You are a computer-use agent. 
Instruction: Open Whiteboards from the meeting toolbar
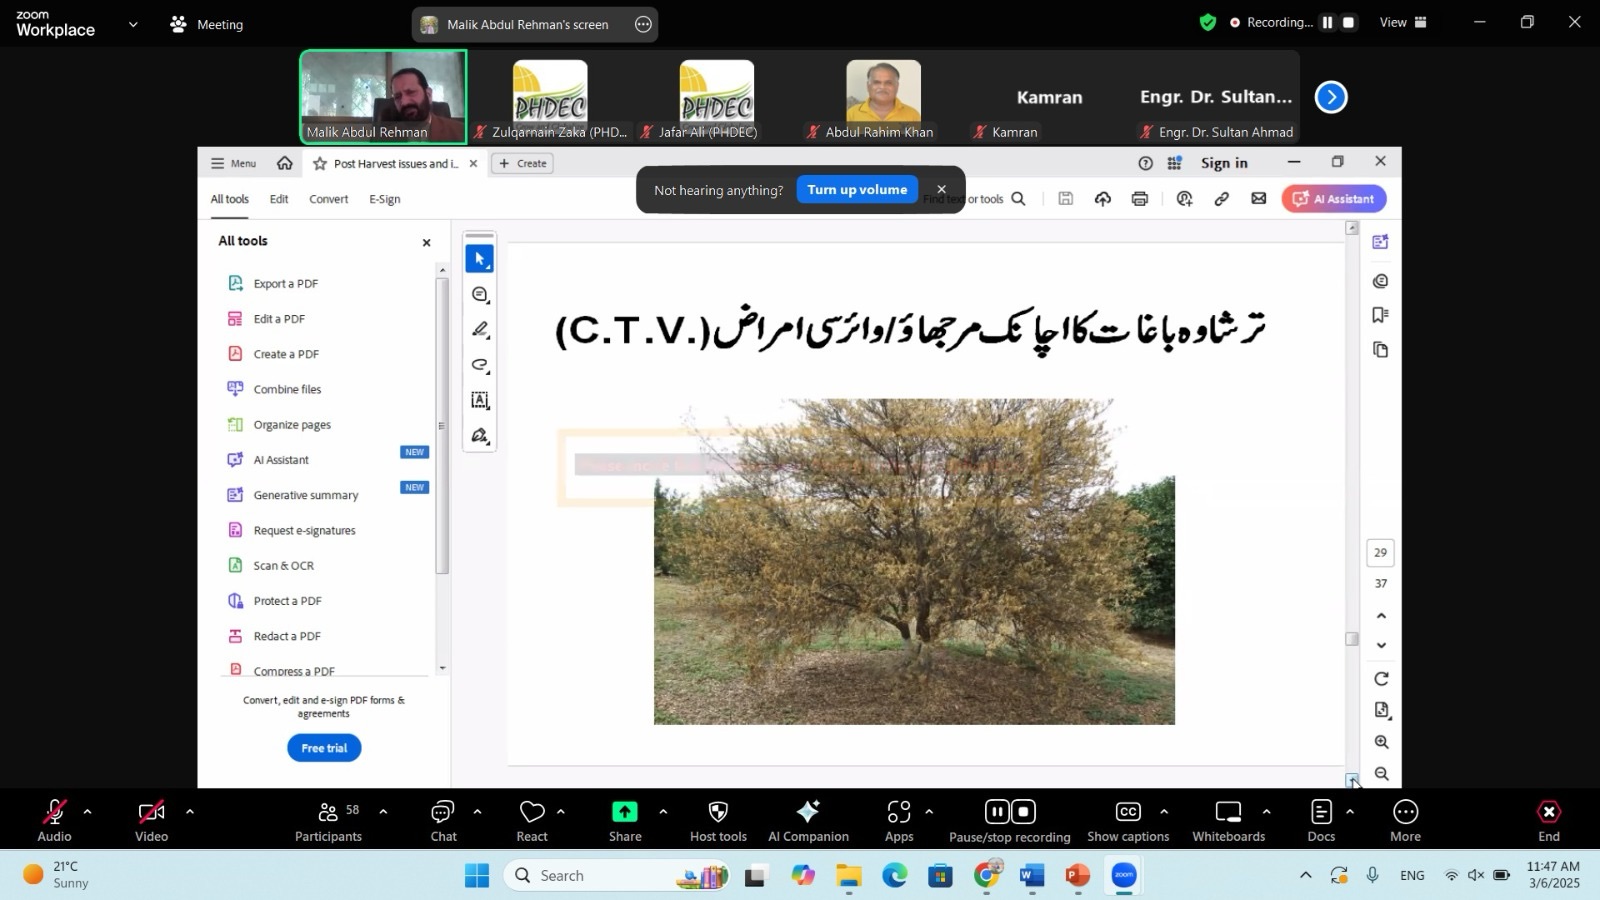pos(1228,812)
